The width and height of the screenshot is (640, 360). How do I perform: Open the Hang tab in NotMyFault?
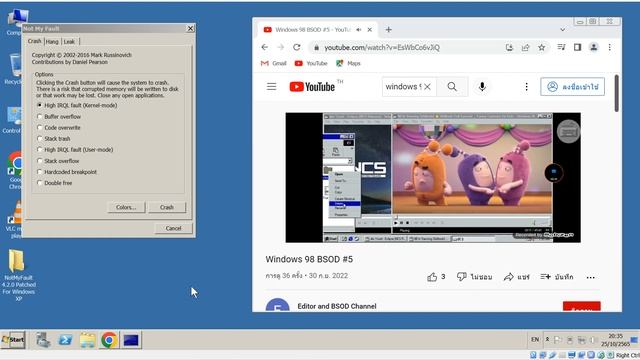[x=52, y=42]
